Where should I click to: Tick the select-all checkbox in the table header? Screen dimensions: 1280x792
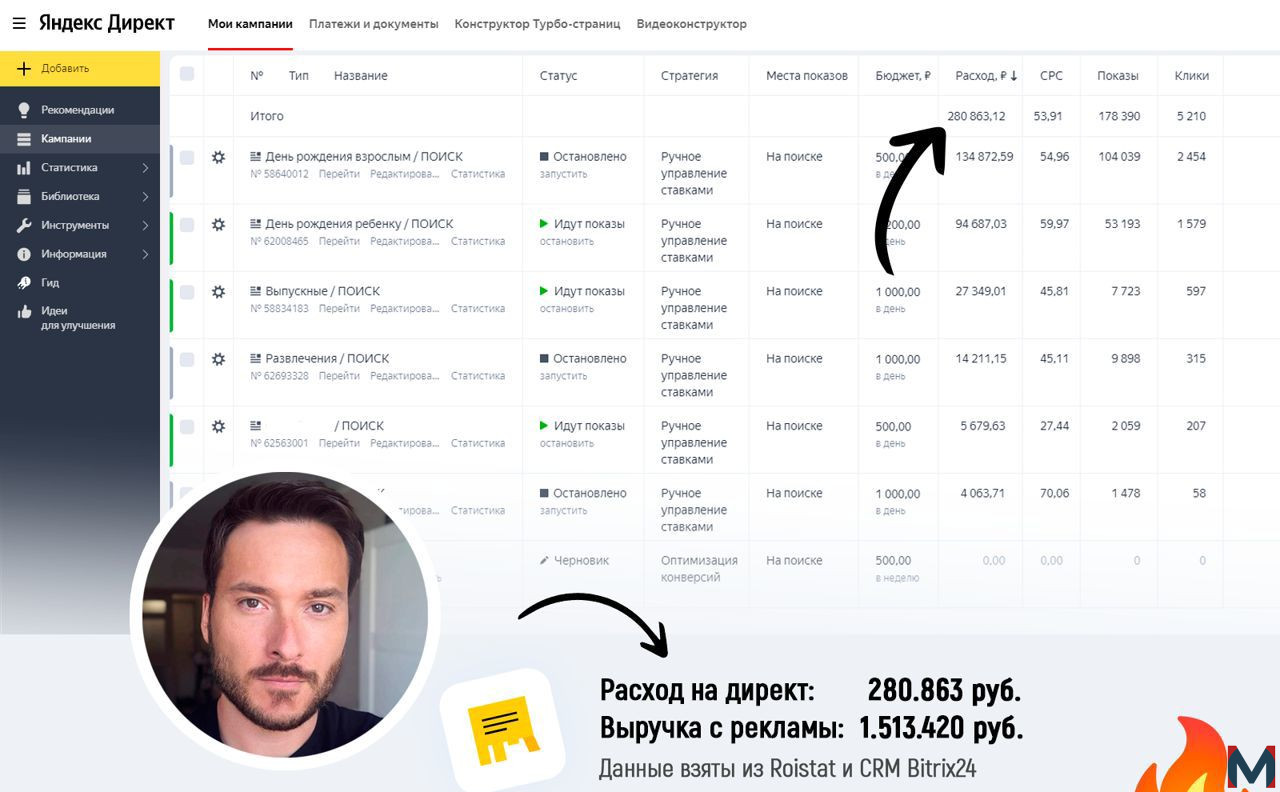[x=187, y=74]
